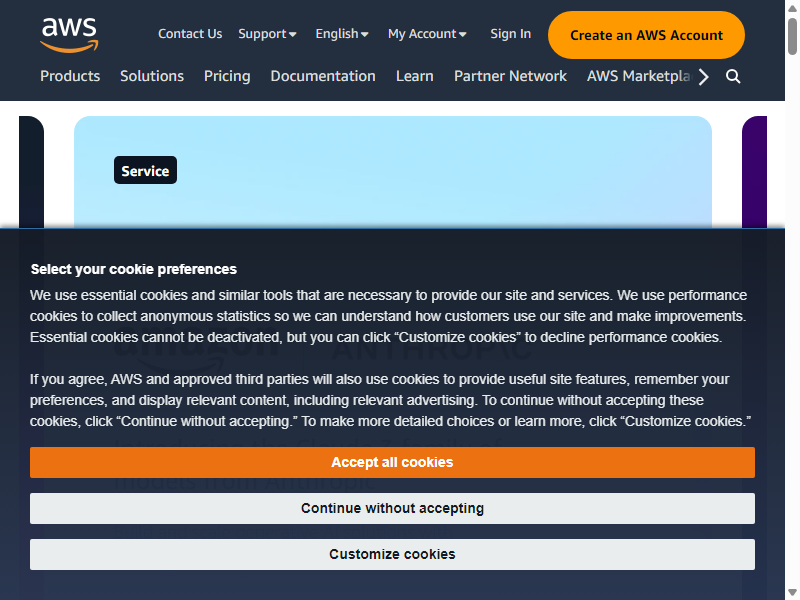Open the Products menu

[70, 76]
